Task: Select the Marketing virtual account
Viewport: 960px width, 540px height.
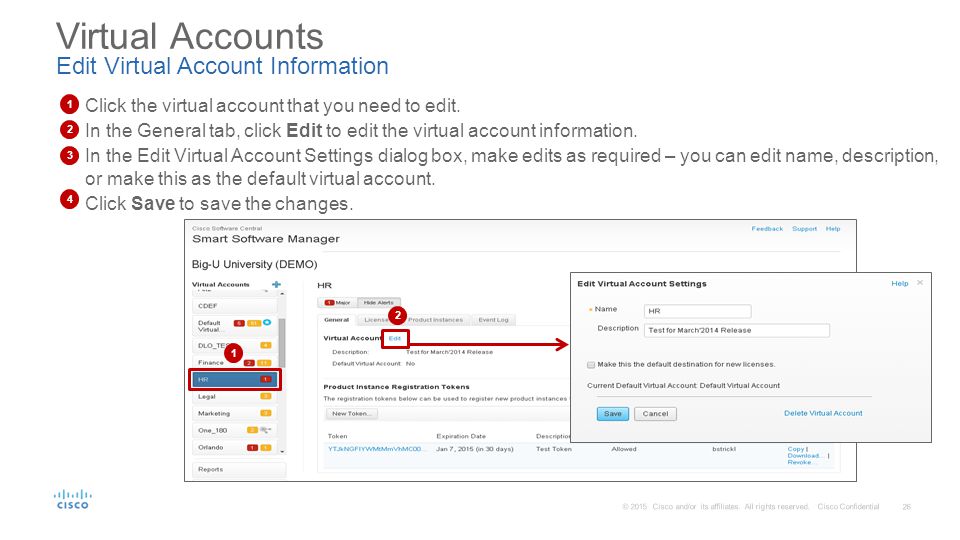Action: pos(234,413)
